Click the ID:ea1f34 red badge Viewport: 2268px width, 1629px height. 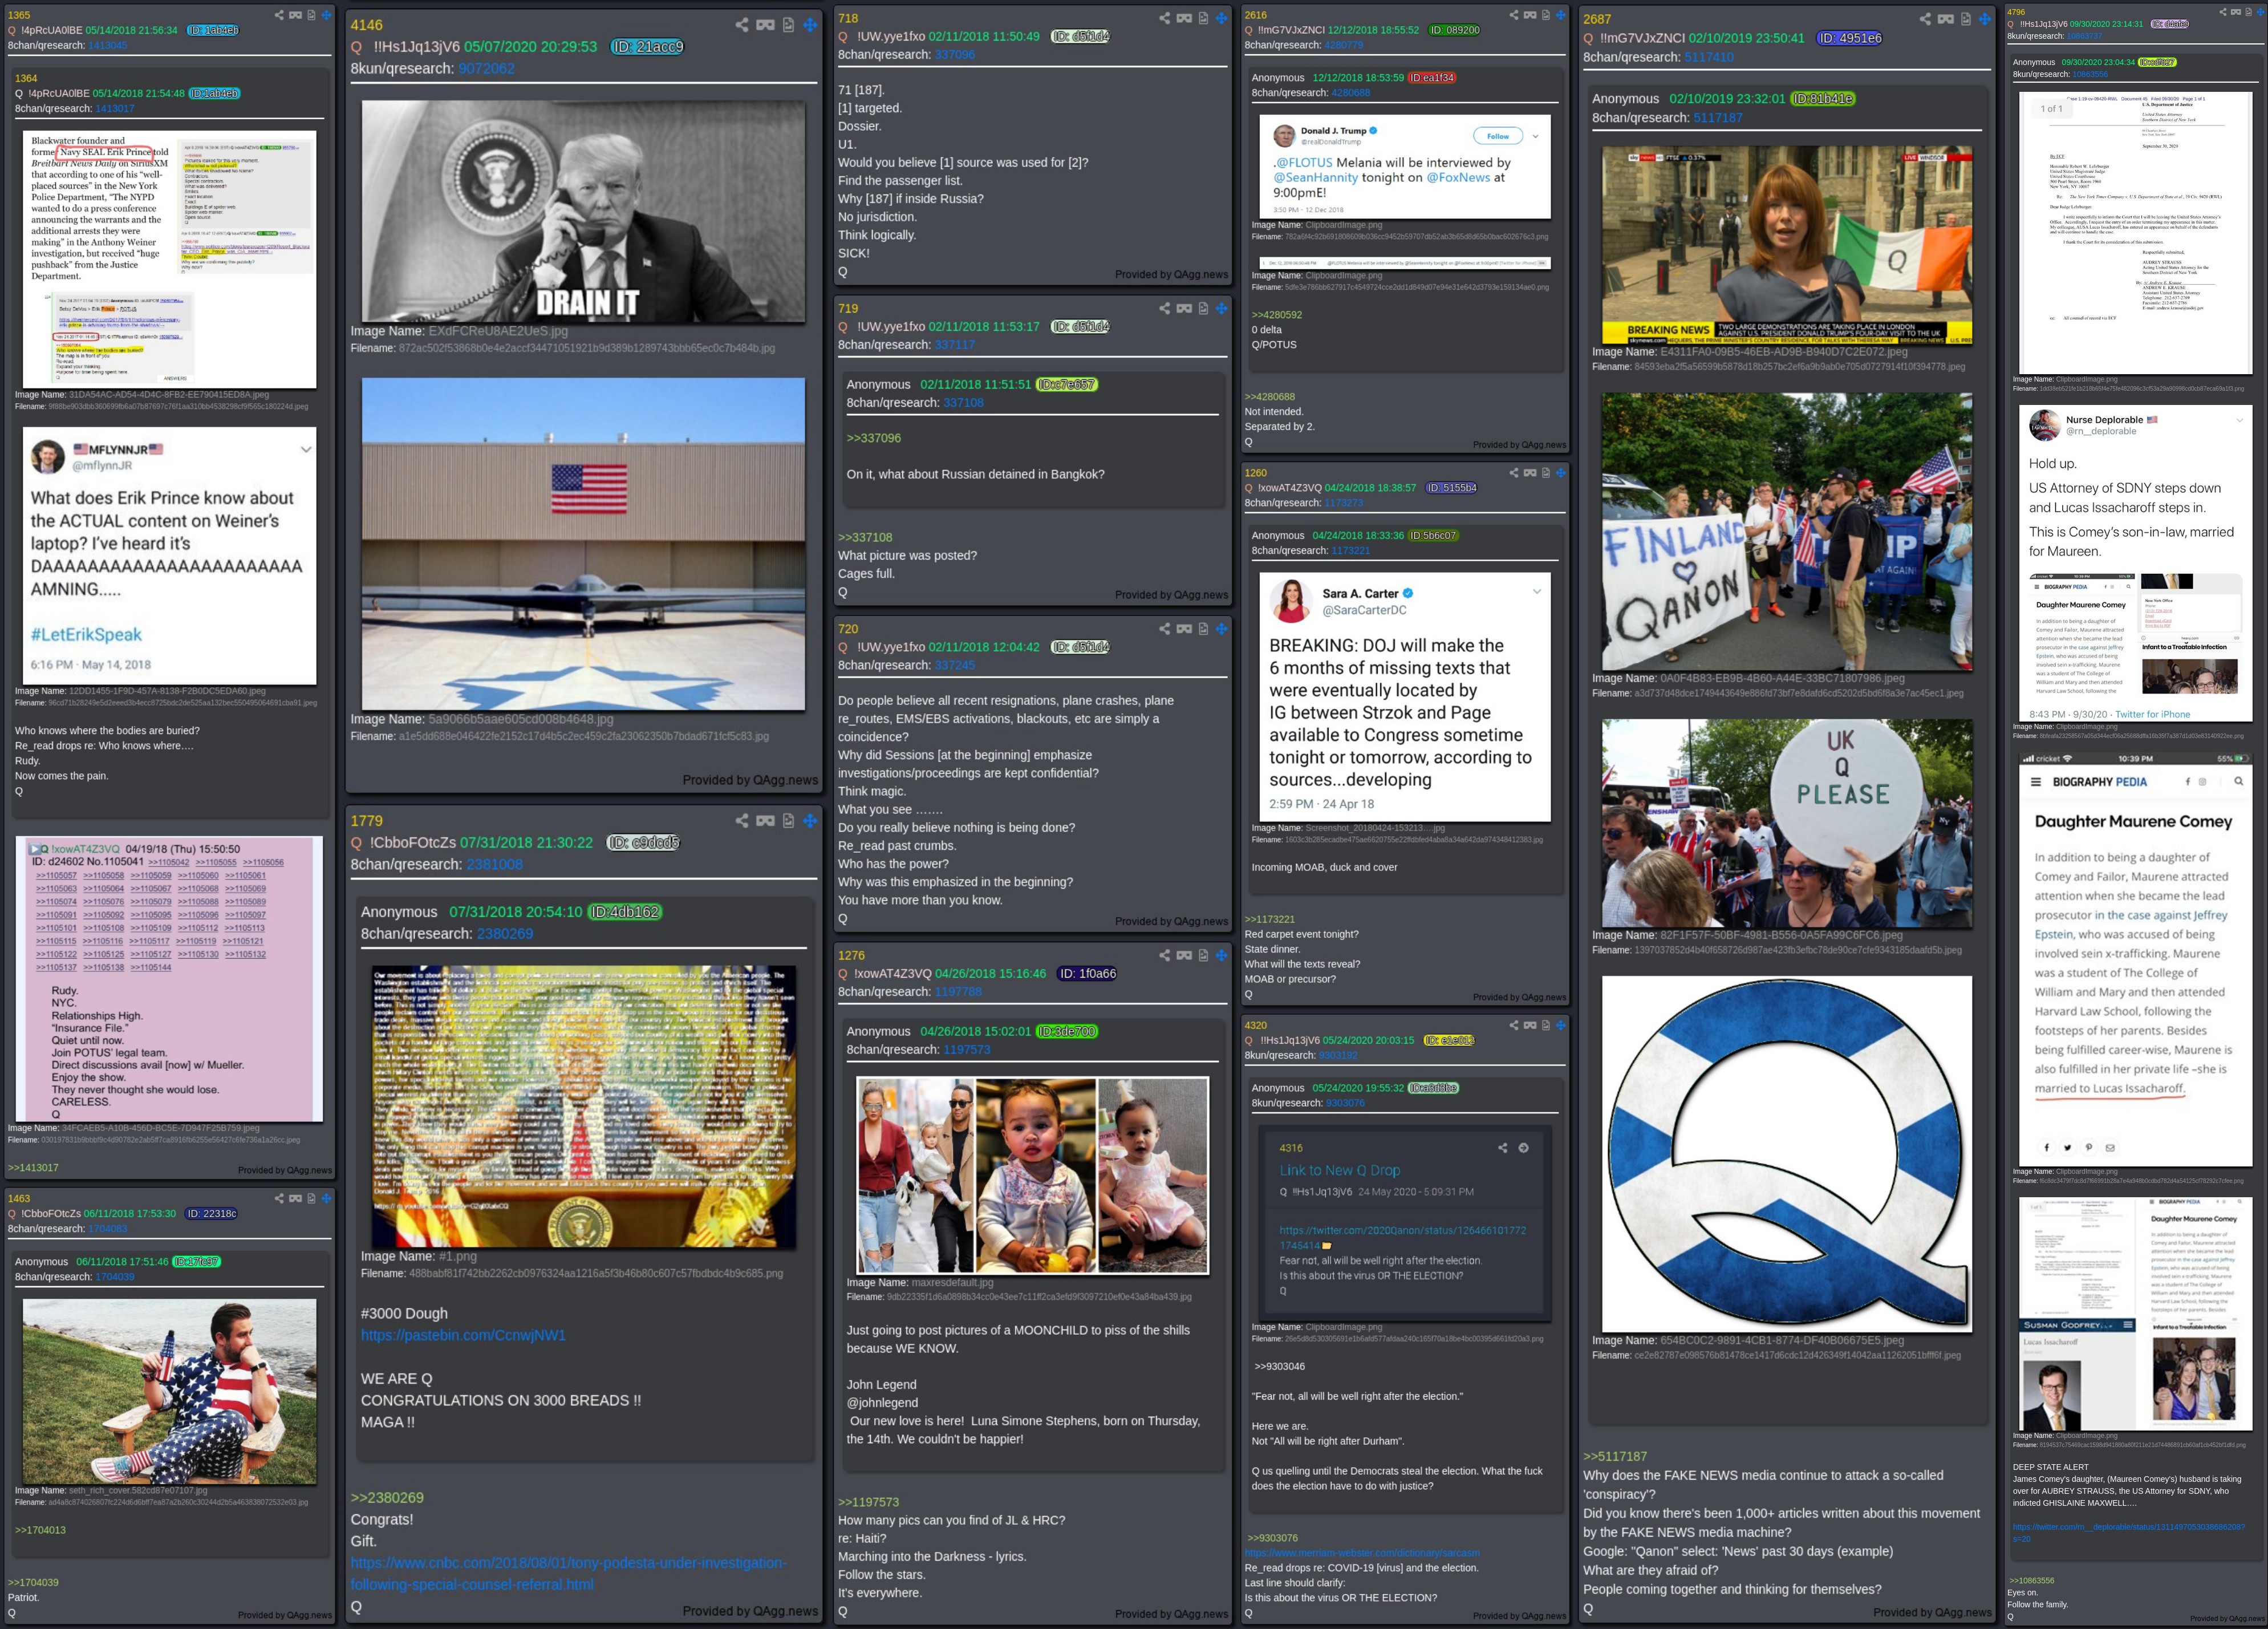click(1432, 78)
